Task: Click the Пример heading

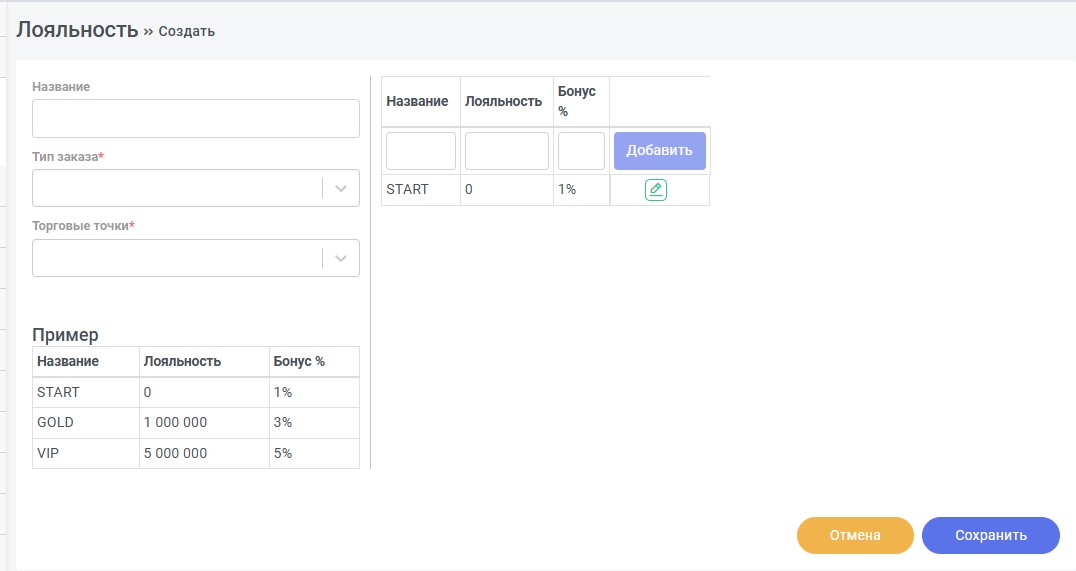Action: (x=65, y=335)
